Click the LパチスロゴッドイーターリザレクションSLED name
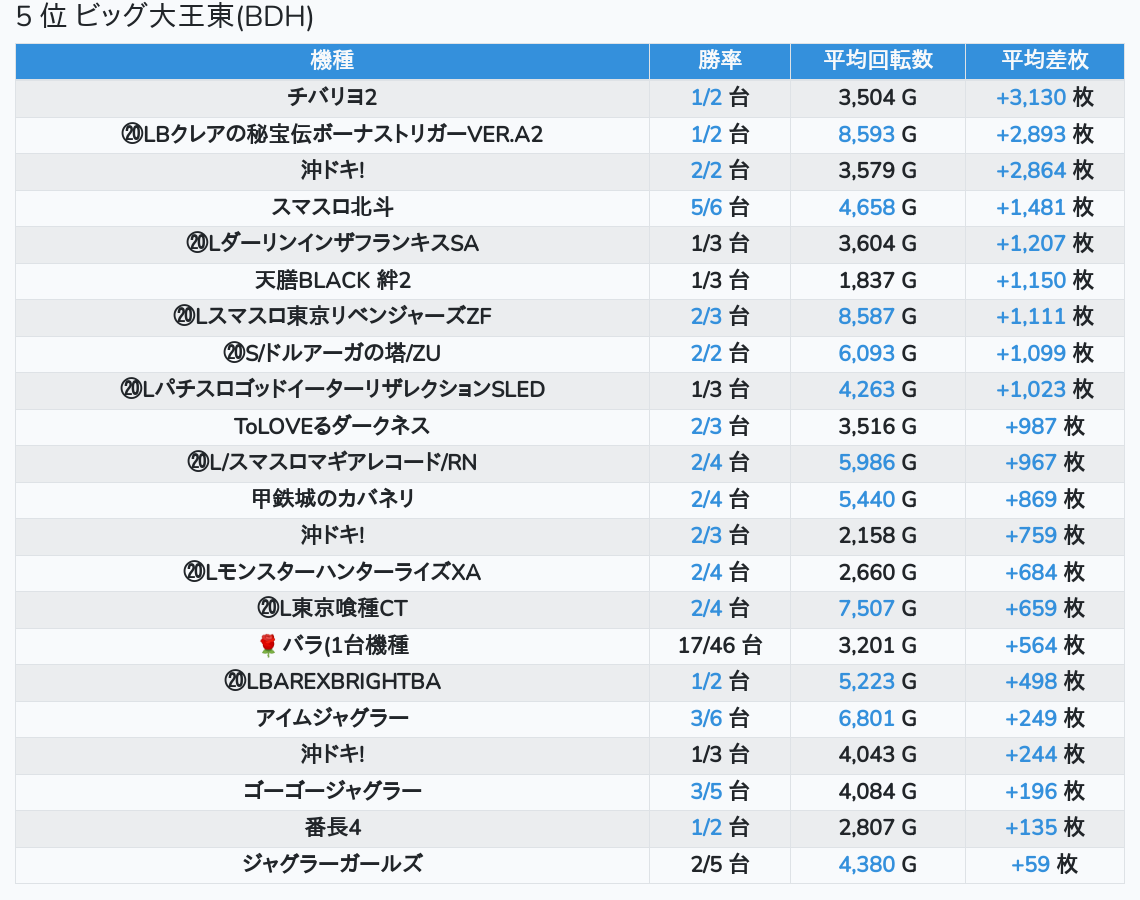1140x900 pixels. pos(332,390)
